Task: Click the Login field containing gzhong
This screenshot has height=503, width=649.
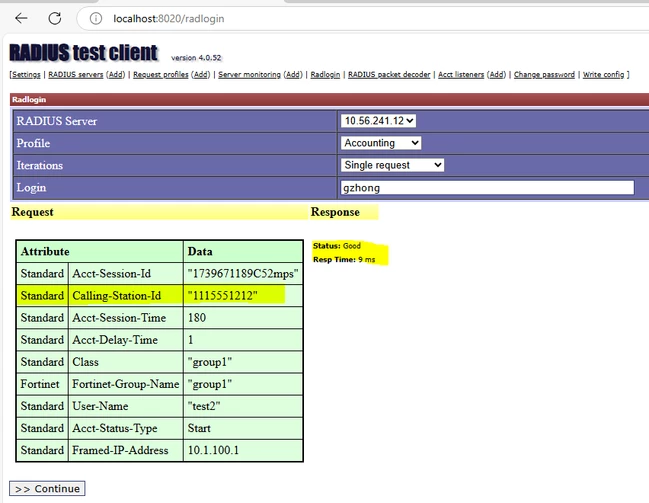Action: [487, 188]
